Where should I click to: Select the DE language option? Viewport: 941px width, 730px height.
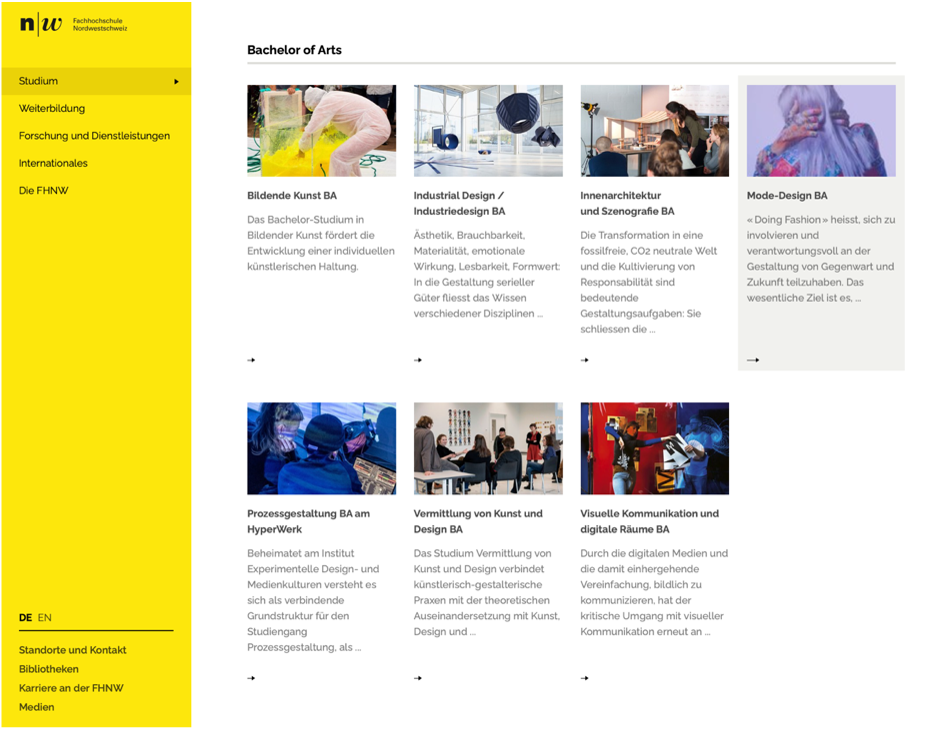click(25, 618)
